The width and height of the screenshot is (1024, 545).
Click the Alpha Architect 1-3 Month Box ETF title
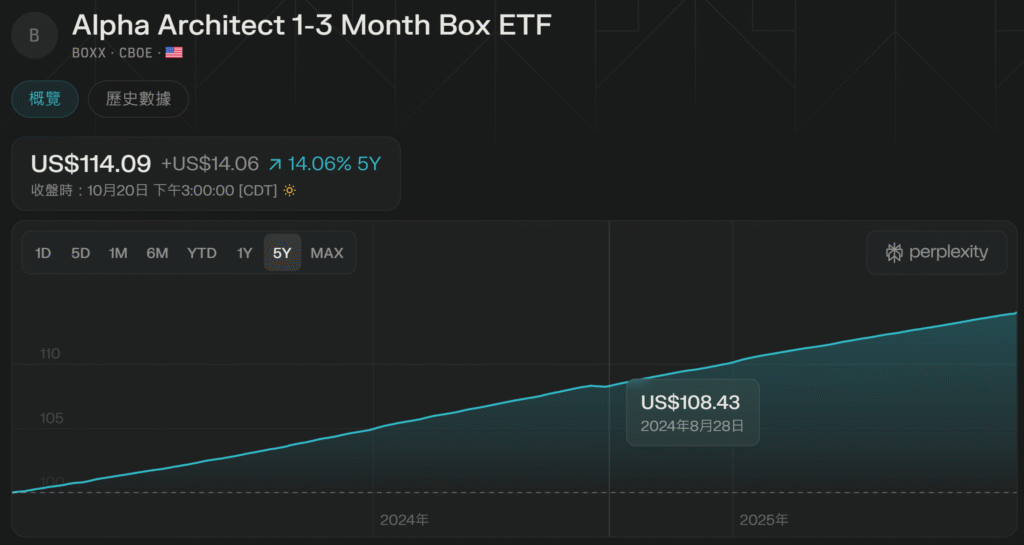pos(311,26)
